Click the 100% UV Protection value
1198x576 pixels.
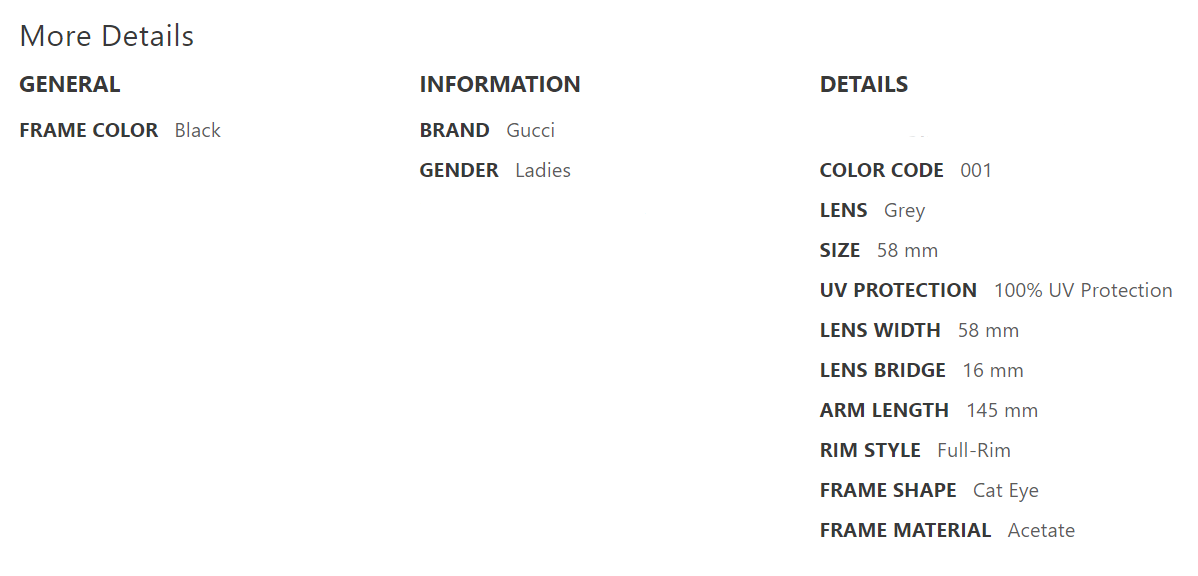[1083, 290]
